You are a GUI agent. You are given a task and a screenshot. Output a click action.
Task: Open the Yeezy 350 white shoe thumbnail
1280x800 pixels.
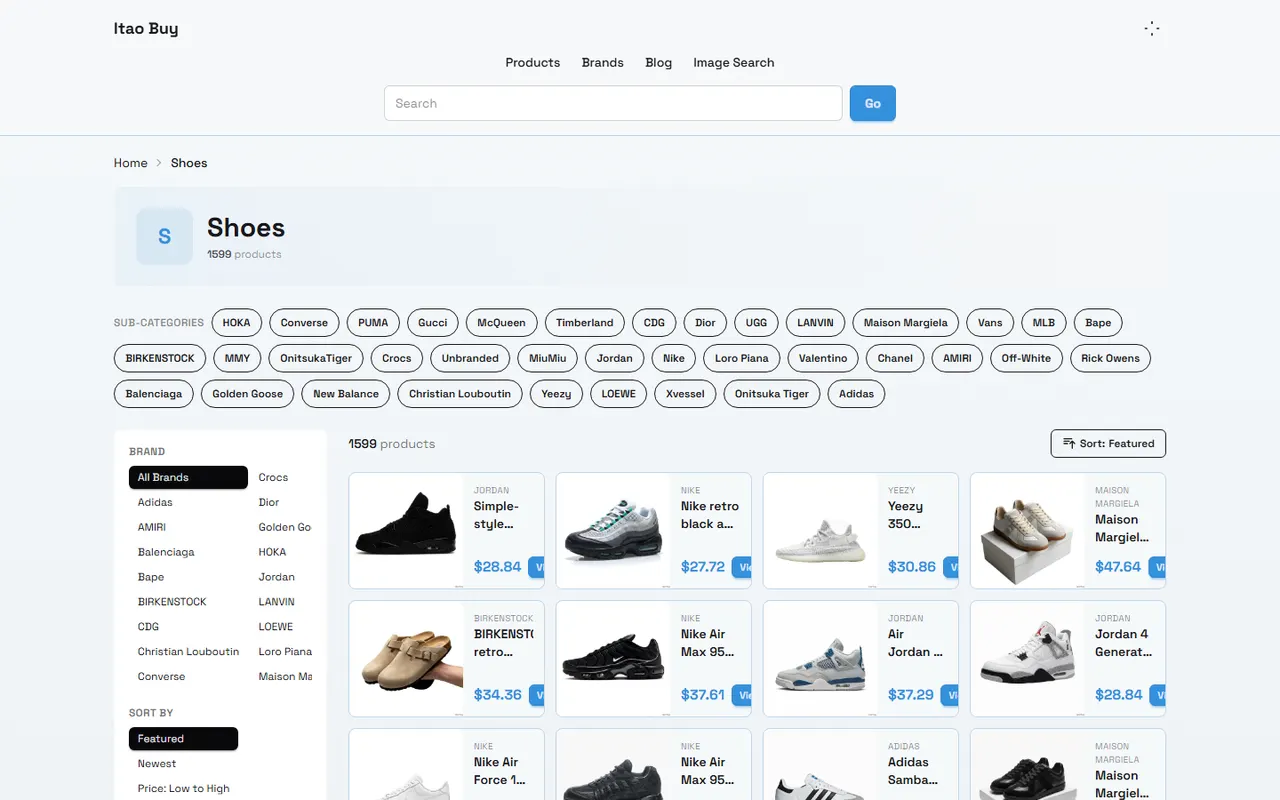coord(820,530)
